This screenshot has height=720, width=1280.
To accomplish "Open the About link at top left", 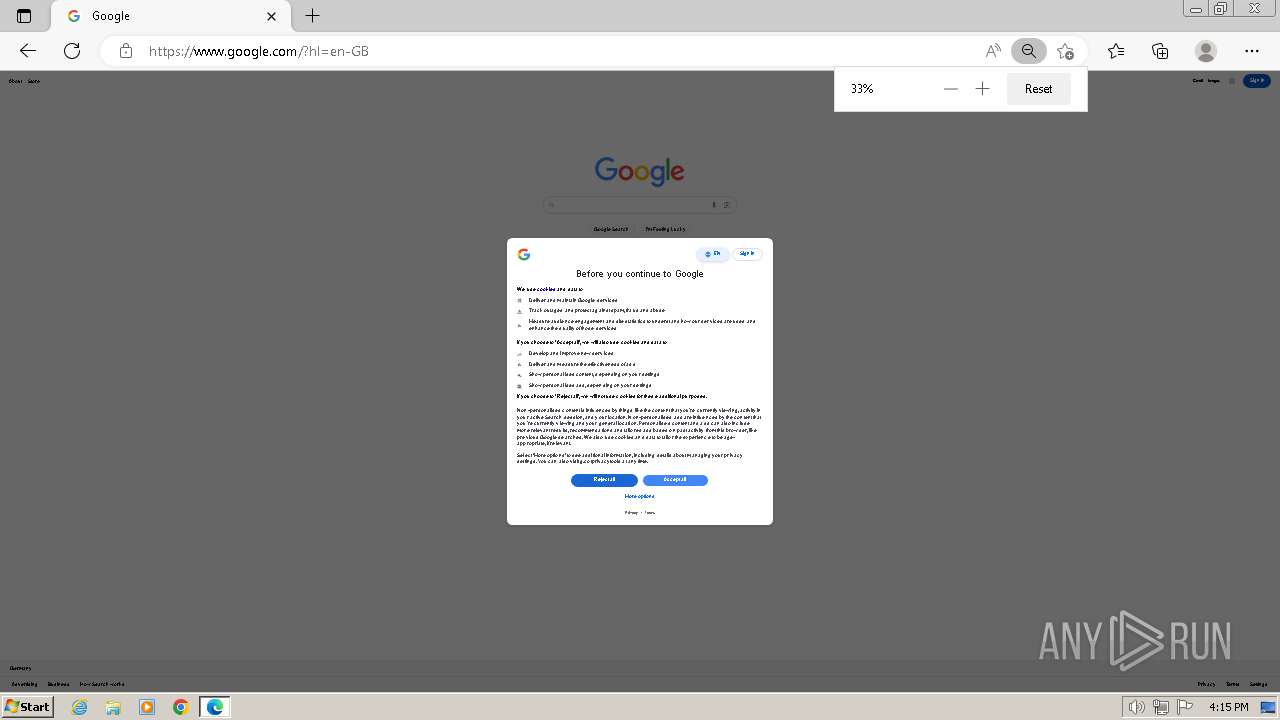I will click(15, 81).
